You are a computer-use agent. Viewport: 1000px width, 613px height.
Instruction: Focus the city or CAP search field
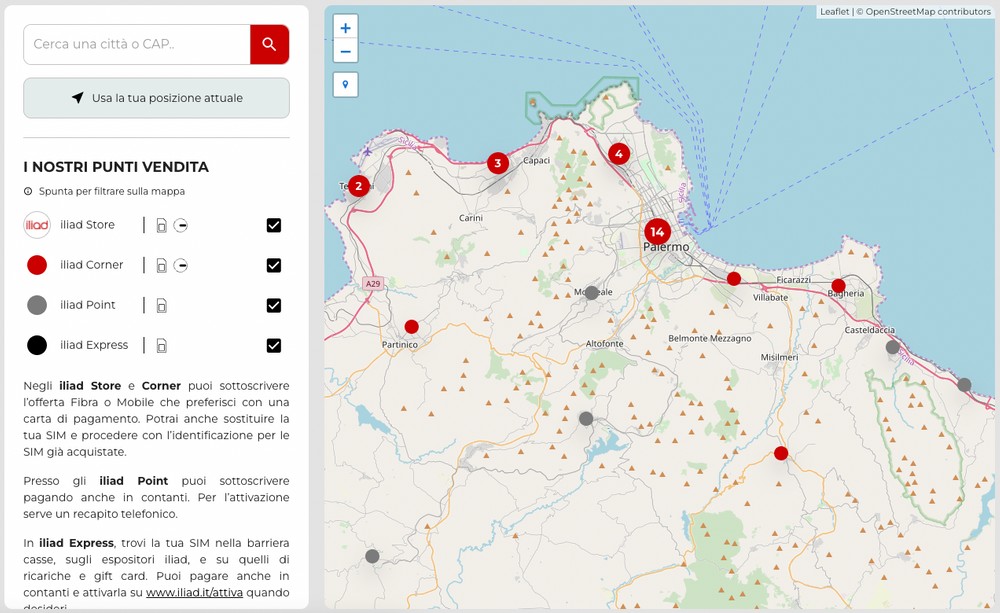tap(137, 44)
